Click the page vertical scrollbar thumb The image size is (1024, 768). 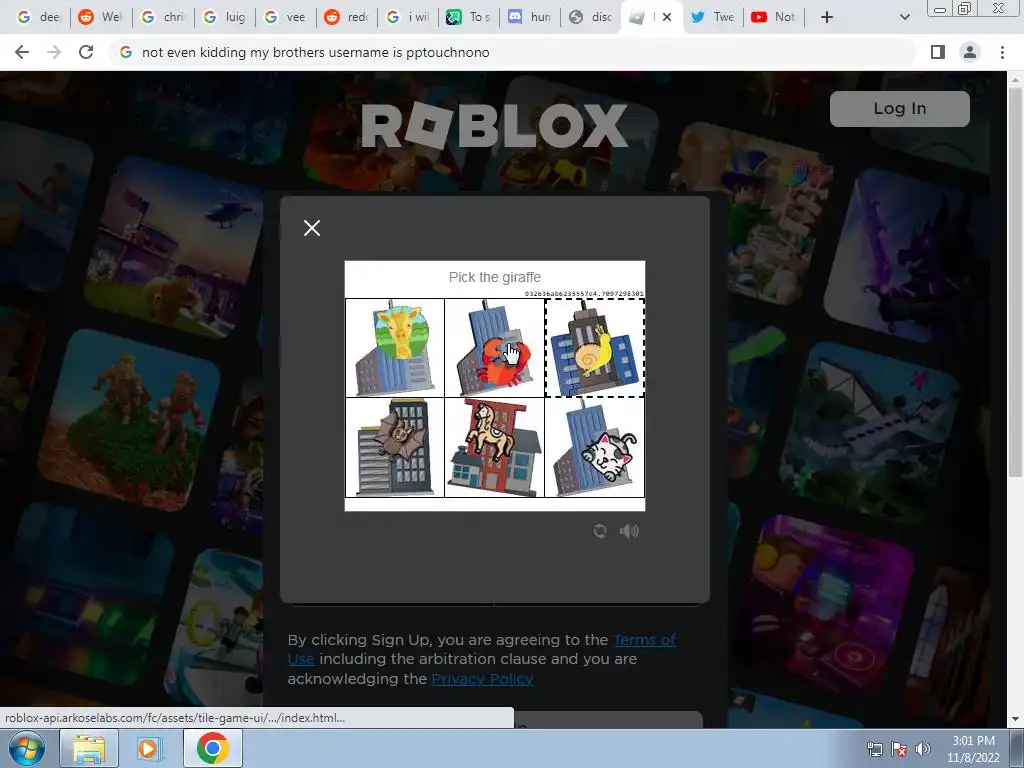click(x=1015, y=281)
